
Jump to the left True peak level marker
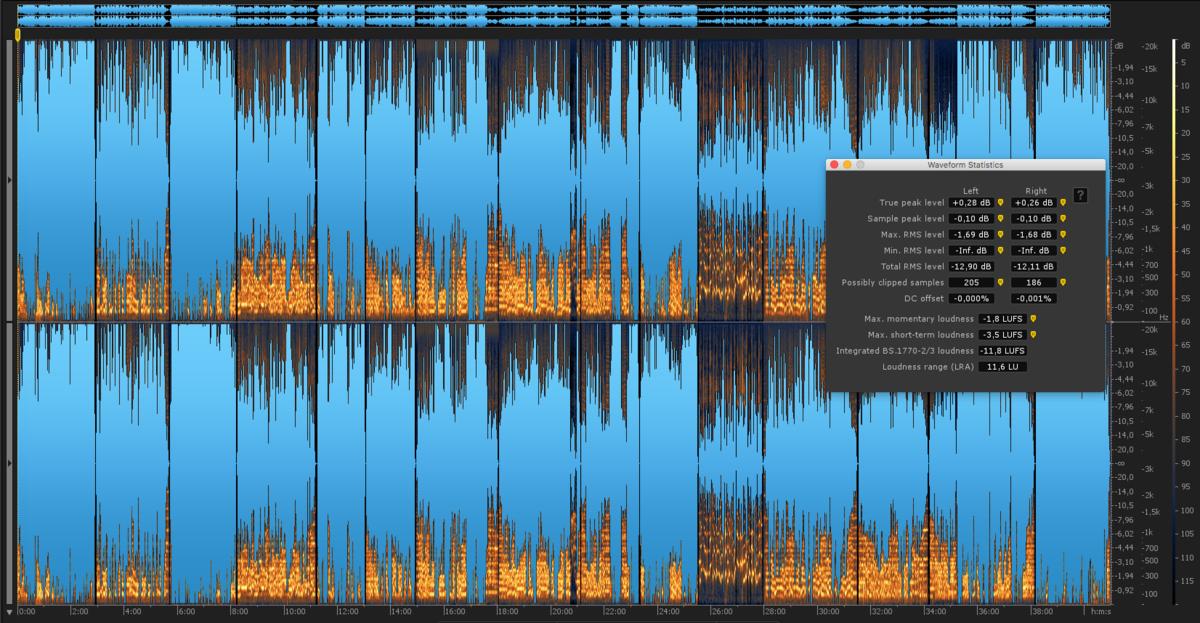click(x=1000, y=203)
